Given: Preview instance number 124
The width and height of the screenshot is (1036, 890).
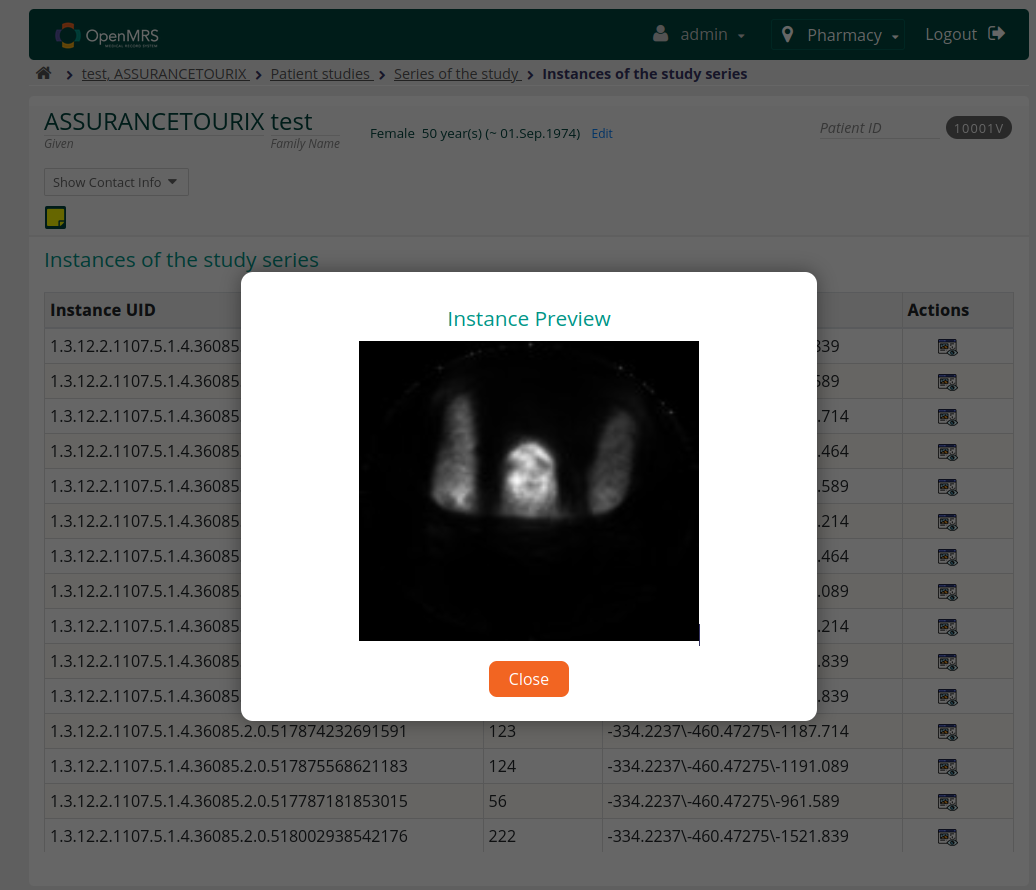Looking at the screenshot, I should (x=947, y=766).
